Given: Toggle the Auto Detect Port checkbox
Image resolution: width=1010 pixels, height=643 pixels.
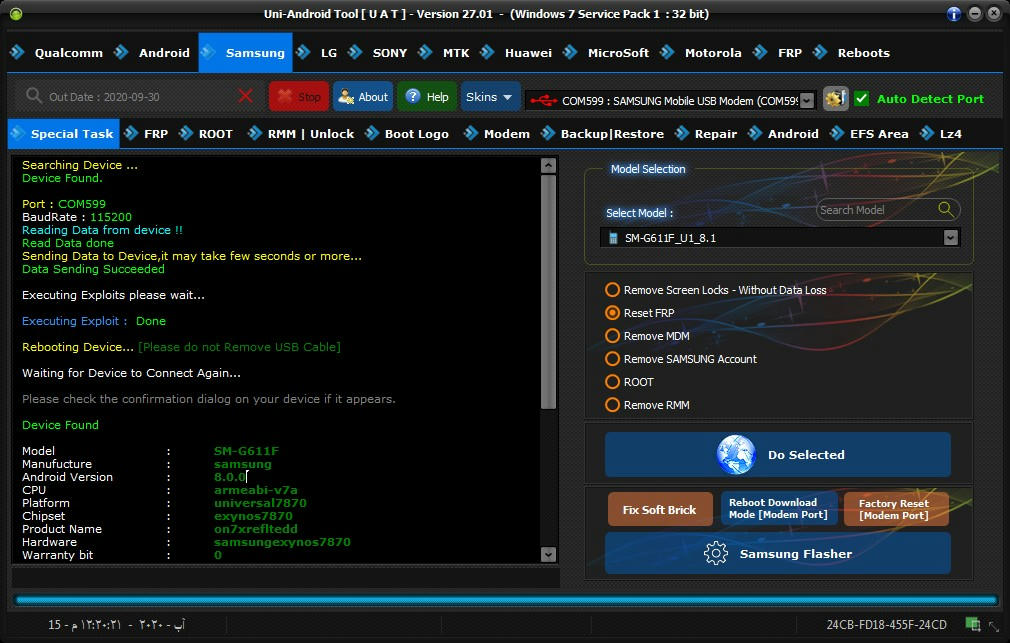Looking at the screenshot, I should click(861, 99).
